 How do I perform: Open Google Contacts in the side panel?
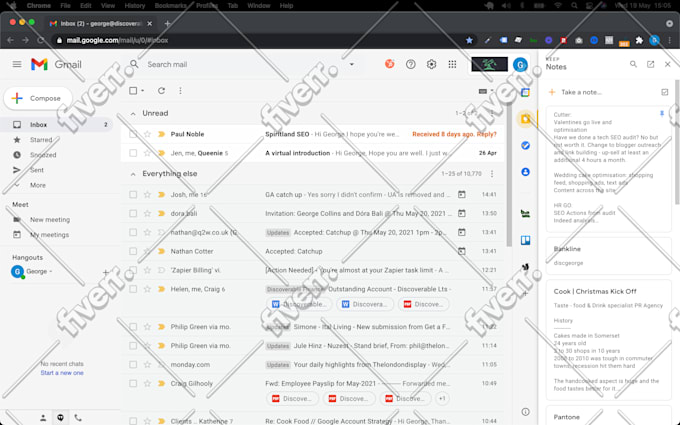(x=525, y=172)
